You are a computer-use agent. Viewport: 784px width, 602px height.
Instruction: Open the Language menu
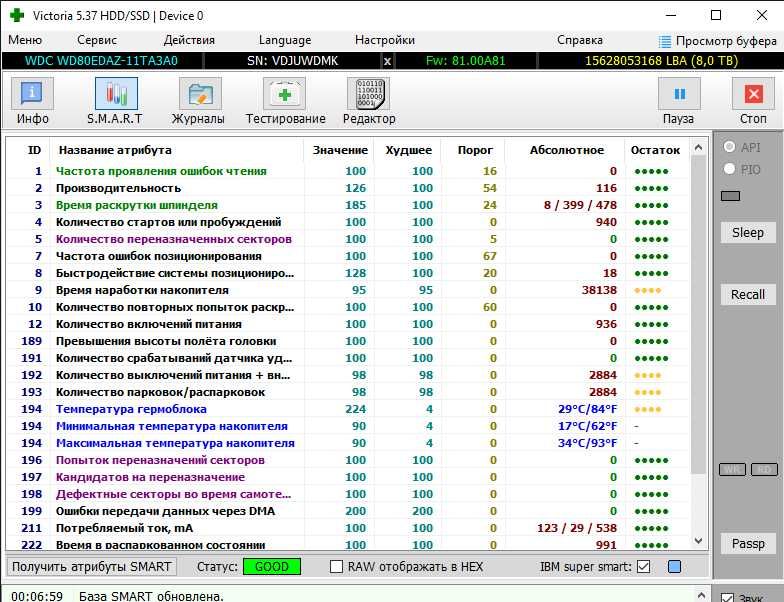(284, 40)
